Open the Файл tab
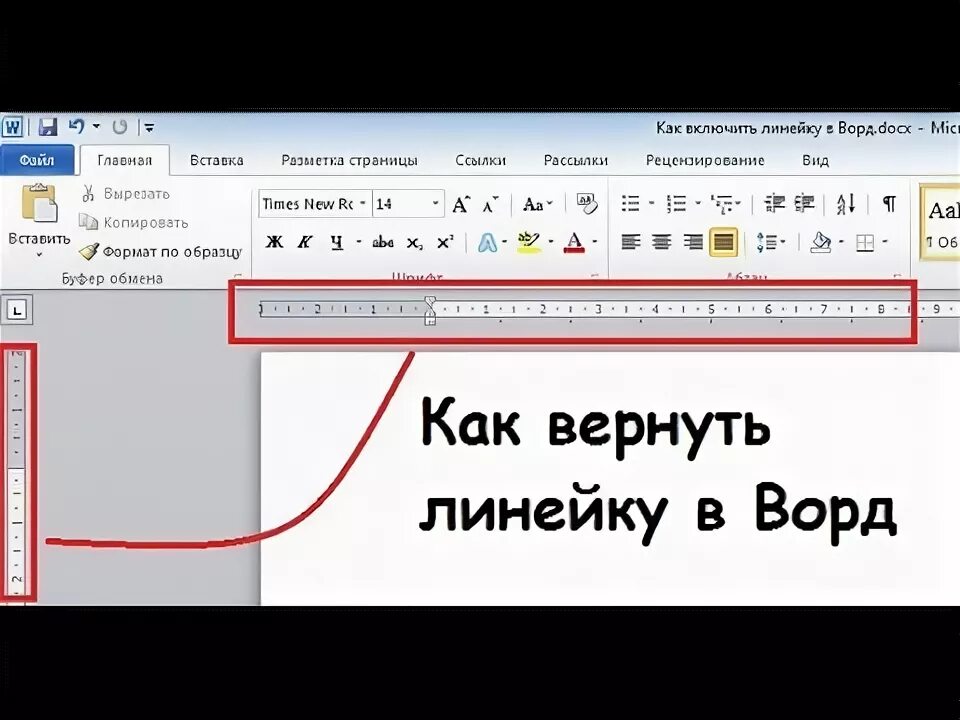This screenshot has width=960, height=720. click(37, 160)
